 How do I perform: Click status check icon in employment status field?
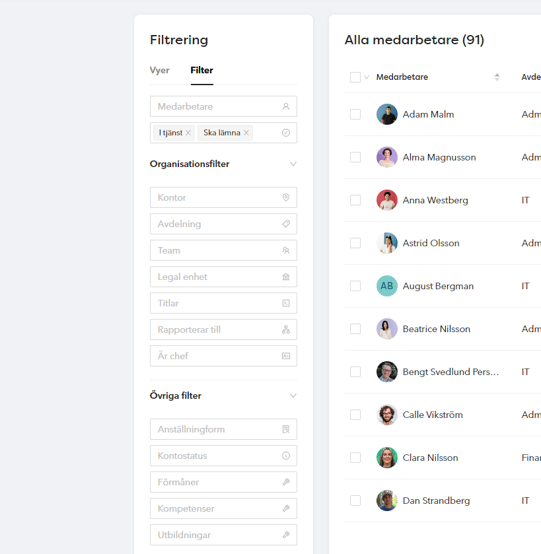point(286,132)
